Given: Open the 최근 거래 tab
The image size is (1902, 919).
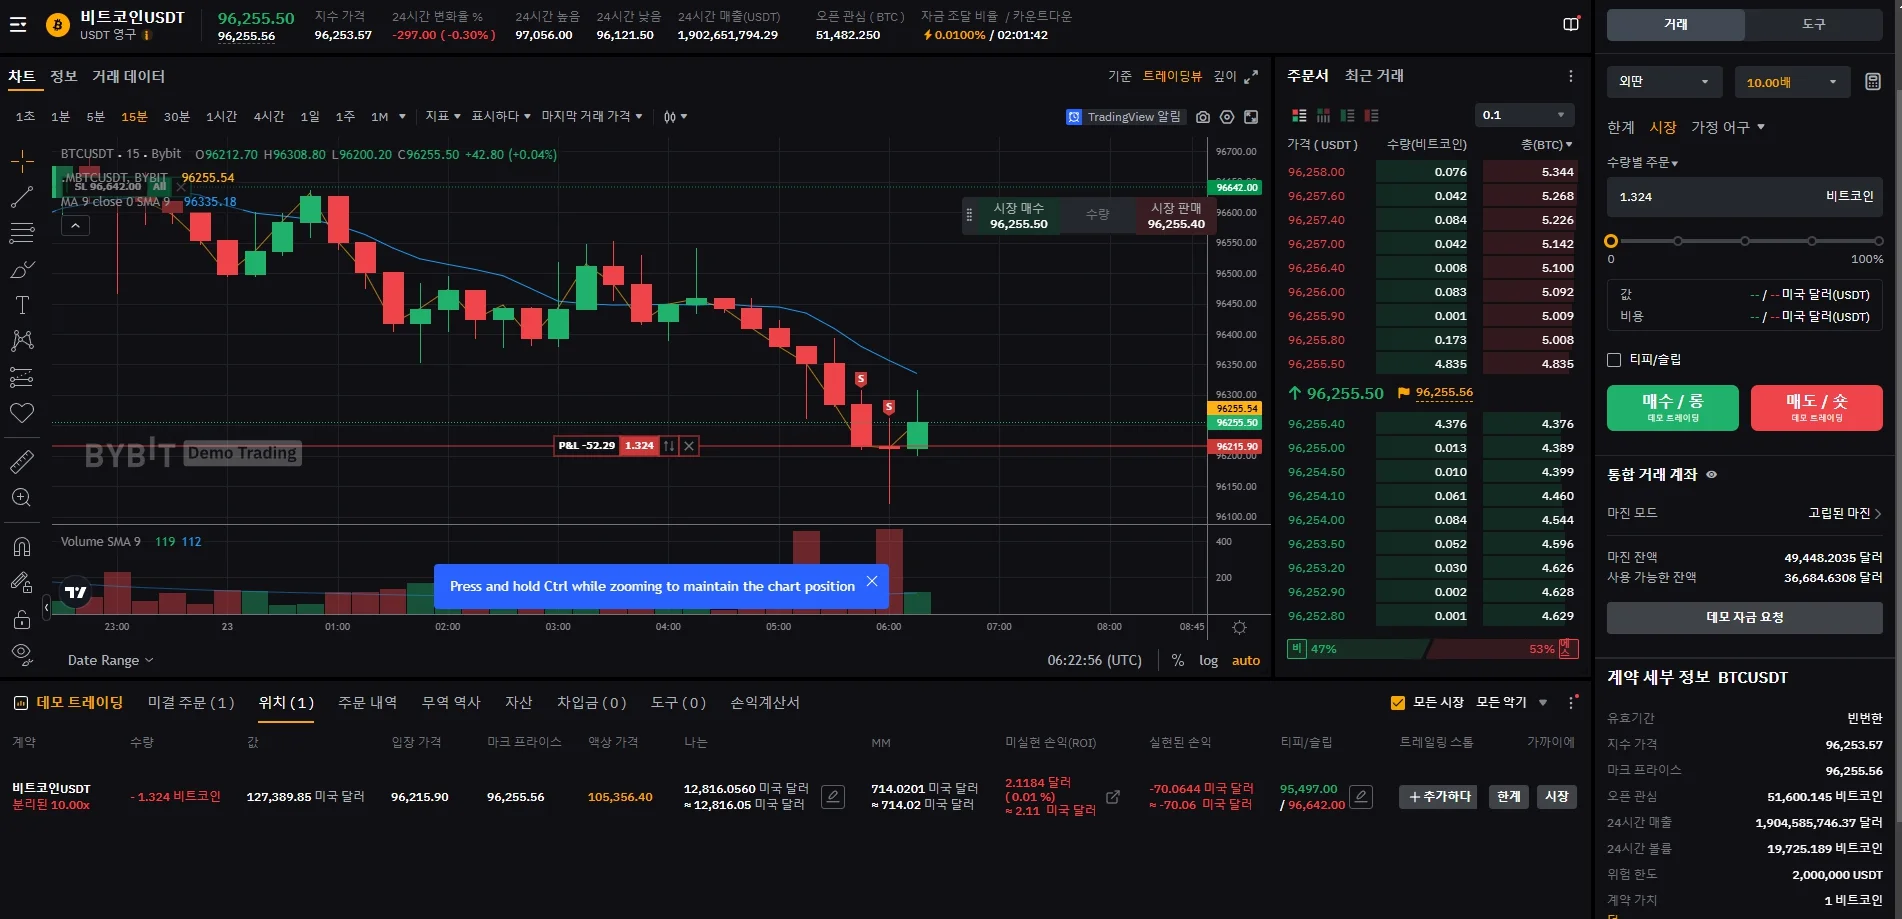Looking at the screenshot, I should click(1374, 76).
